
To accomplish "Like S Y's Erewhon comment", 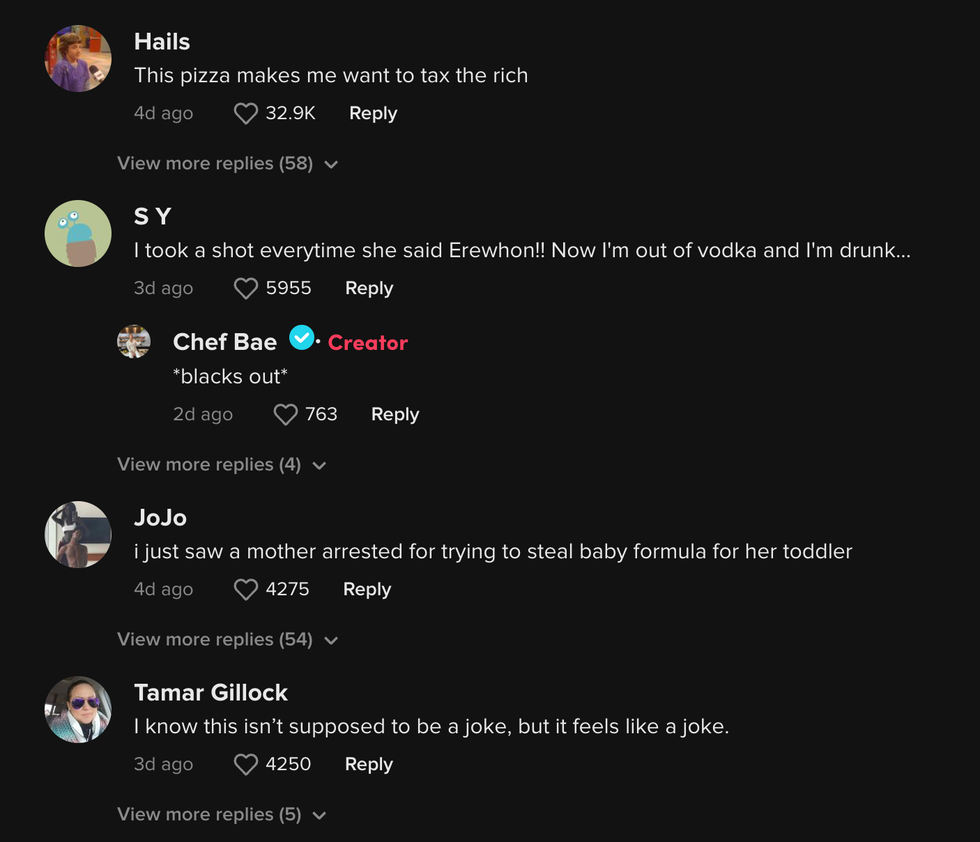I will point(245,288).
